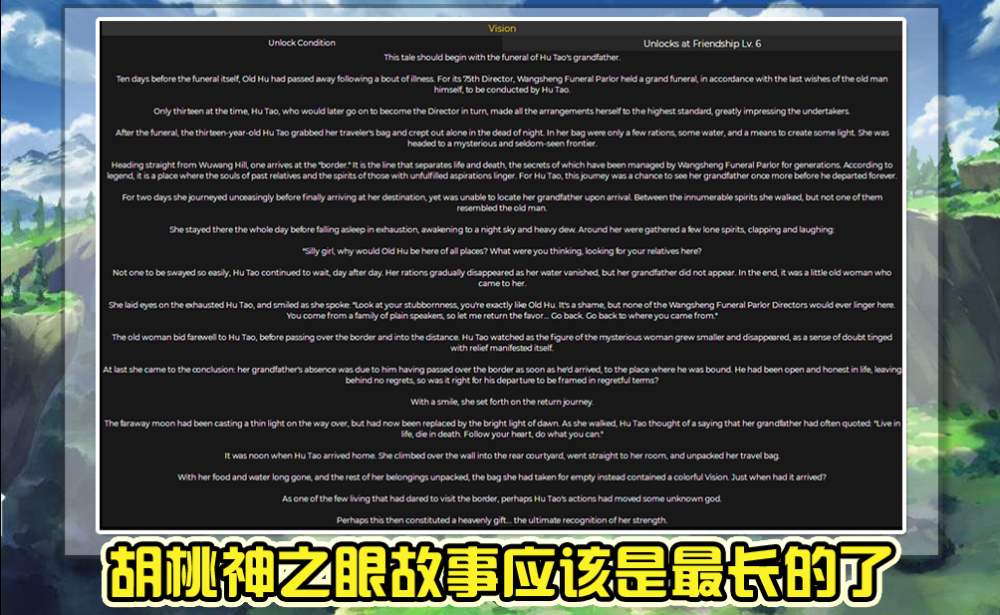The height and width of the screenshot is (615, 1000).
Task: Click the 'Vision' header title
Action: click(x=502, y=29)
